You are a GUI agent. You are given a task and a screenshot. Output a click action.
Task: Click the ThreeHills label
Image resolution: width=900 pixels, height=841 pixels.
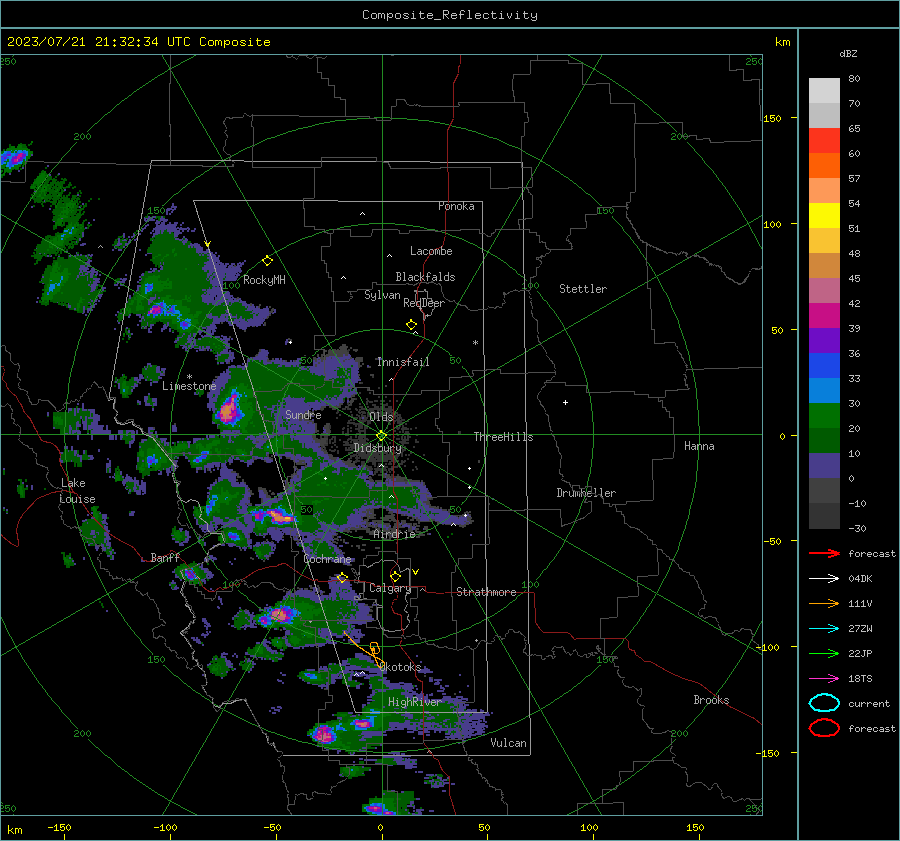[503, 437]
